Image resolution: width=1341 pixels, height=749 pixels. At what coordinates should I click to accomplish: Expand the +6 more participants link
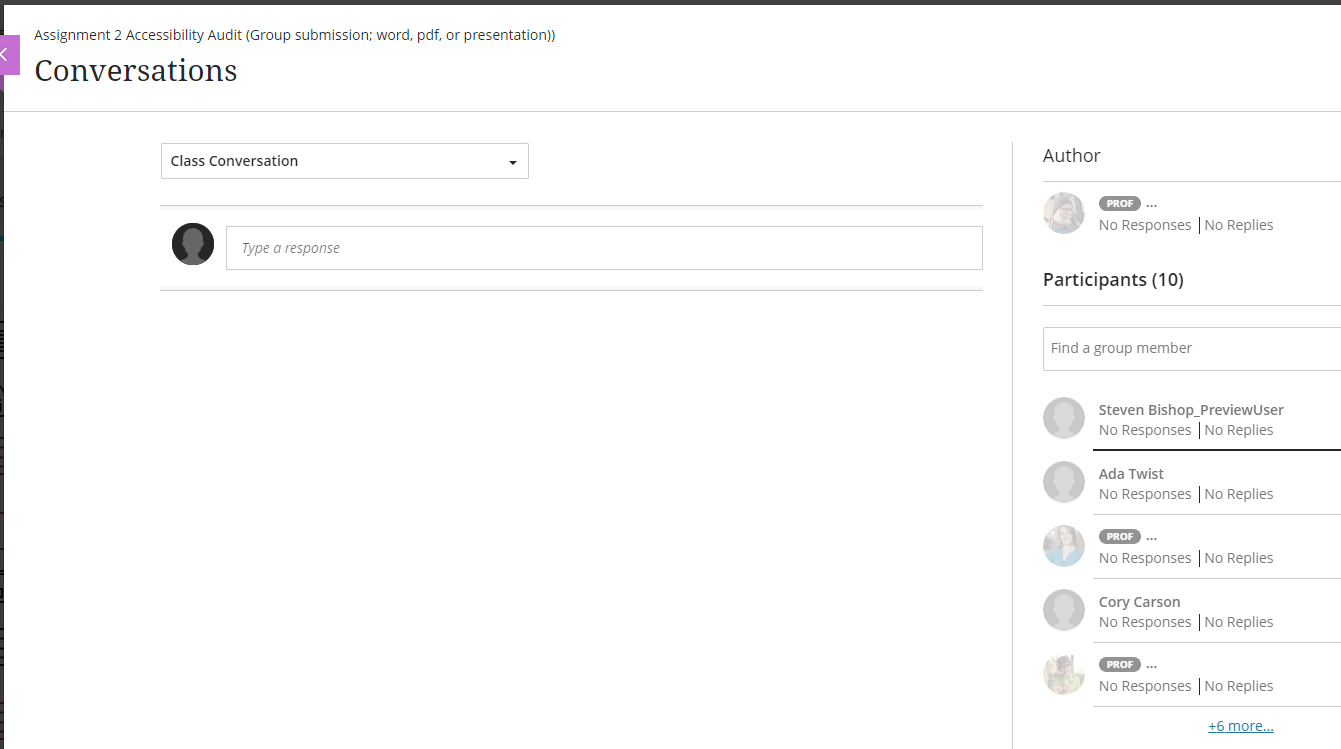1240,726
